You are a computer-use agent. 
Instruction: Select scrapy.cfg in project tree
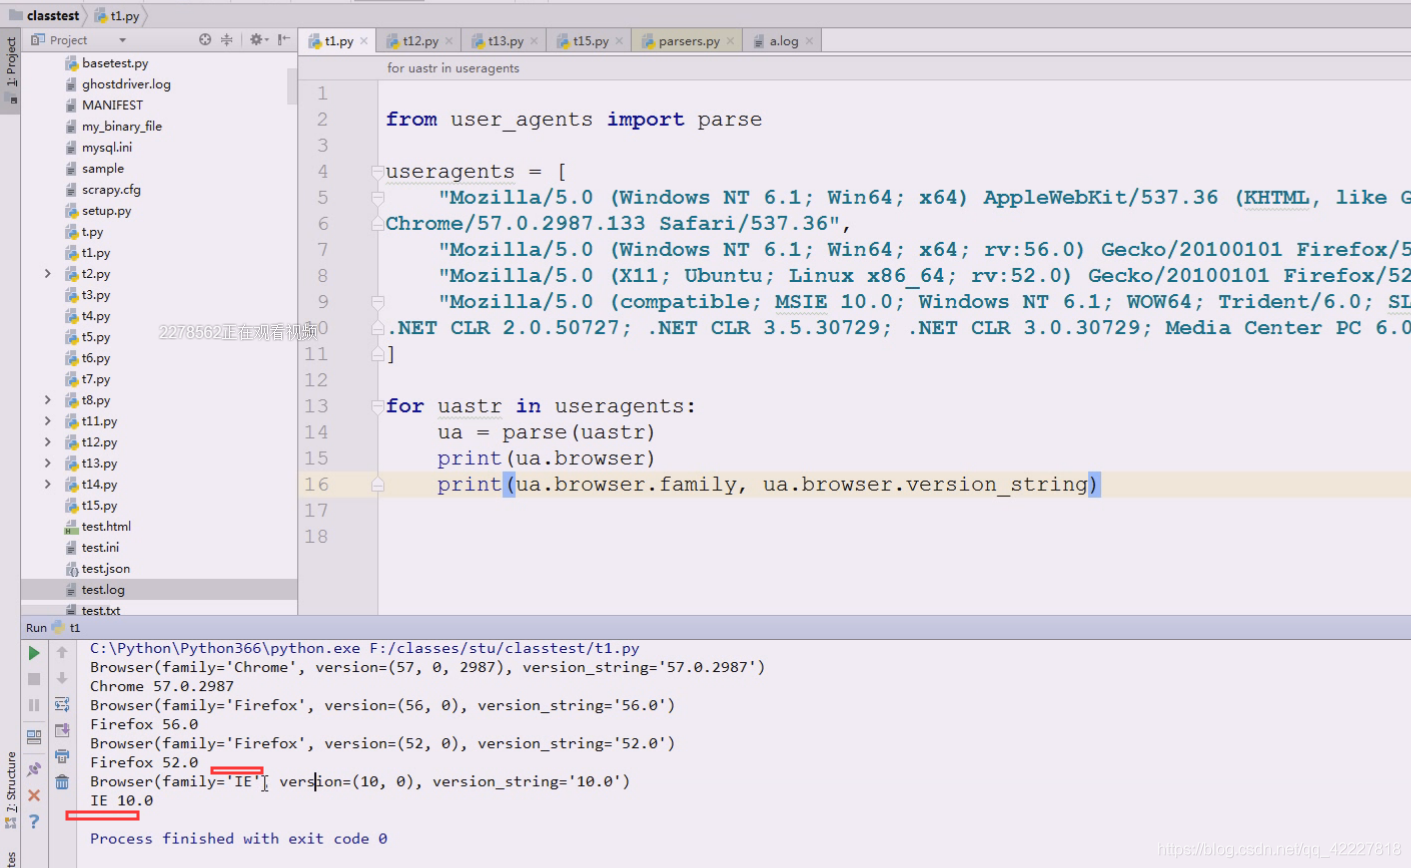click(110, 189)
